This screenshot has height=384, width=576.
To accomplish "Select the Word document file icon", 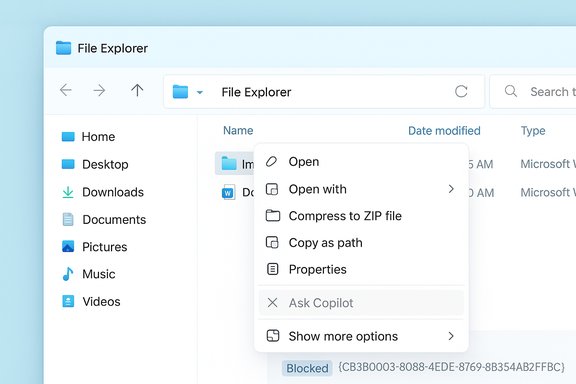I will pyautogui.click(x=228, y=192).
